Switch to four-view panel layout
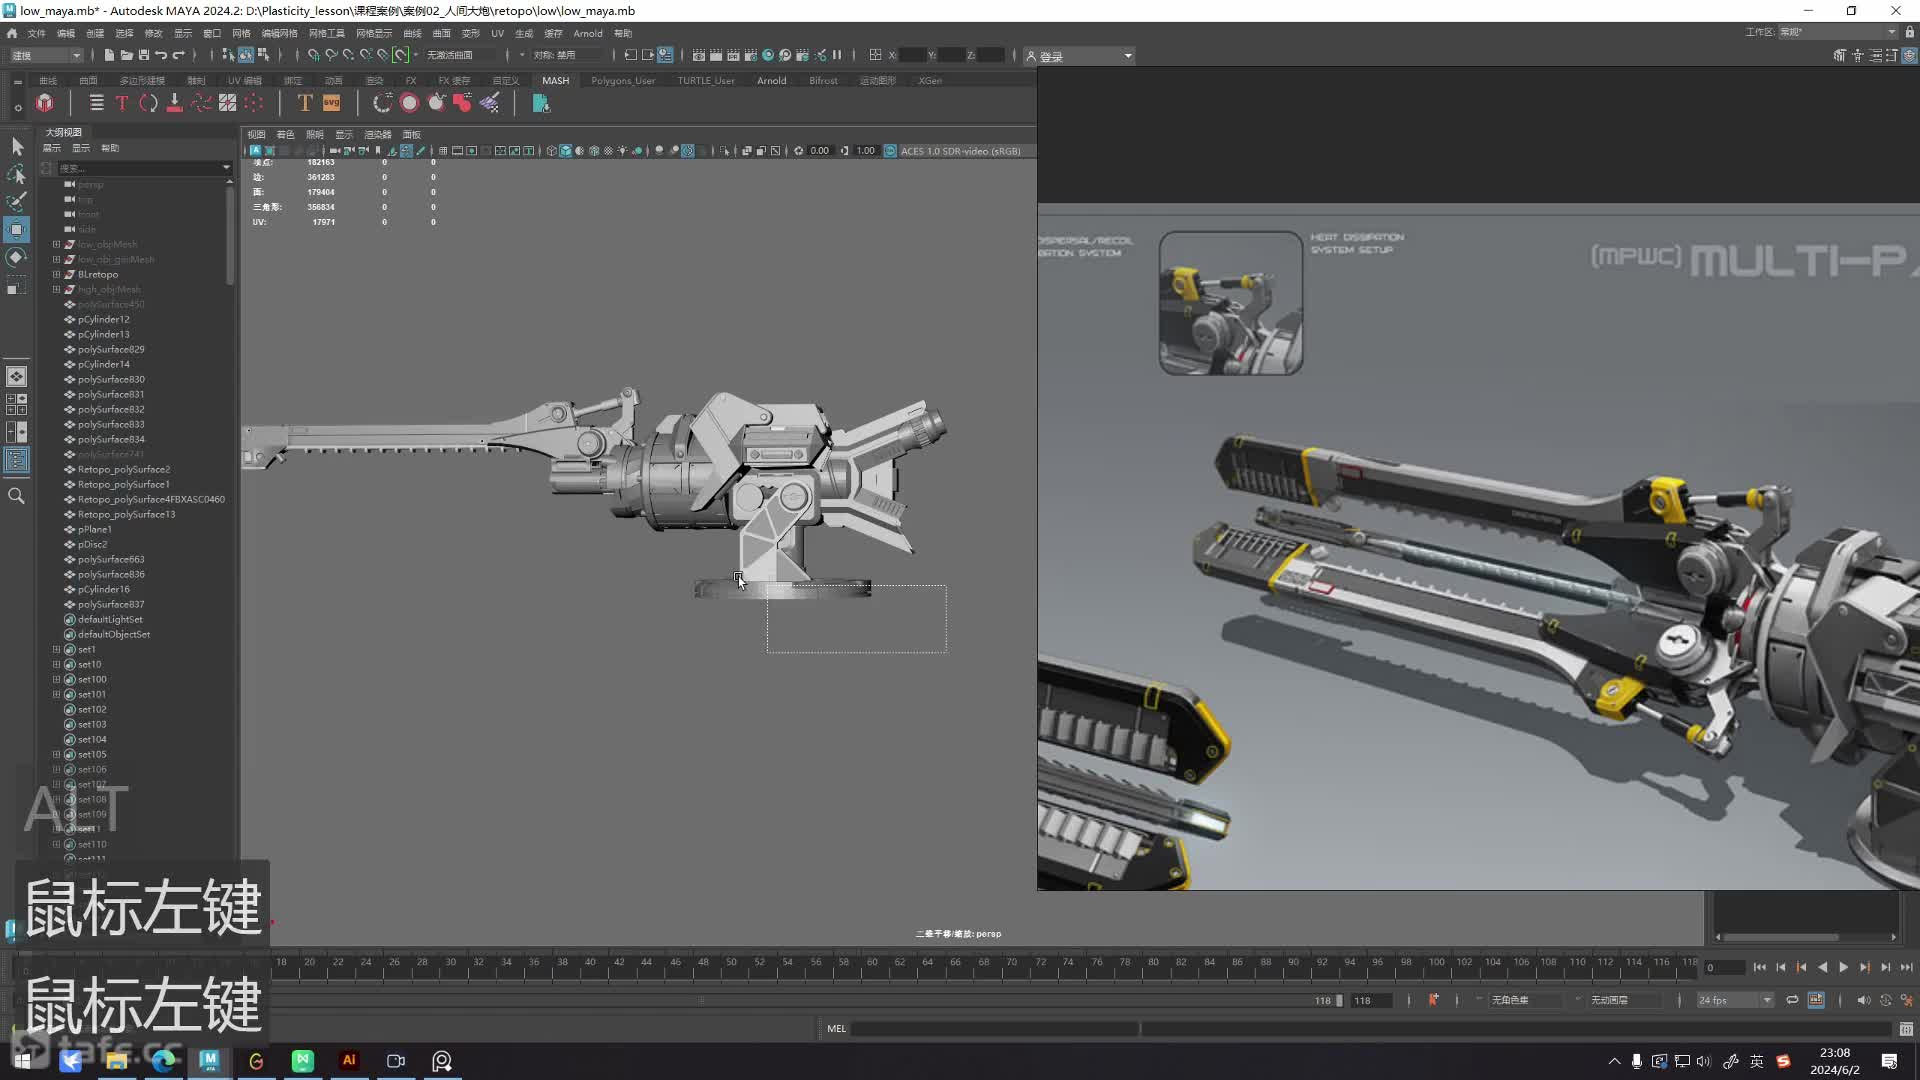1920x1080 pixels. 17,404
